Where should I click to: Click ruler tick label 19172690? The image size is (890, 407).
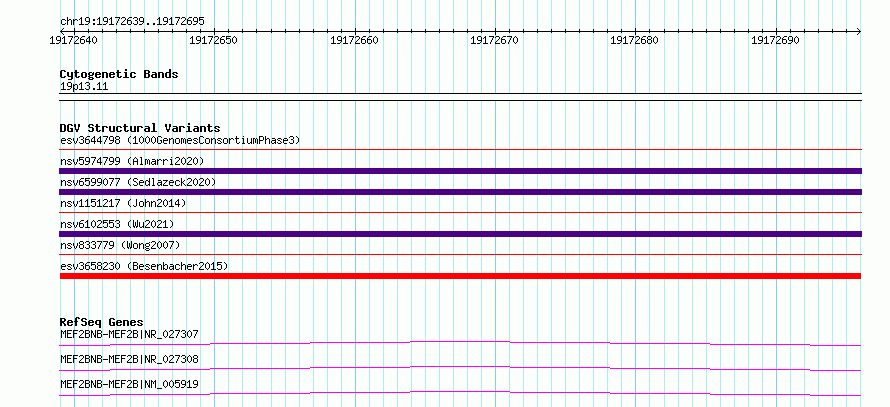775,40
